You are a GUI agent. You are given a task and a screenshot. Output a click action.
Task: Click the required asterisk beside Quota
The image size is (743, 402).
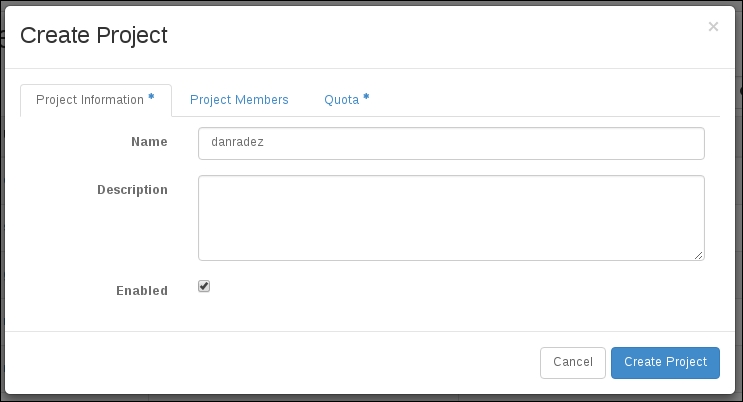[x=366, y=97]
